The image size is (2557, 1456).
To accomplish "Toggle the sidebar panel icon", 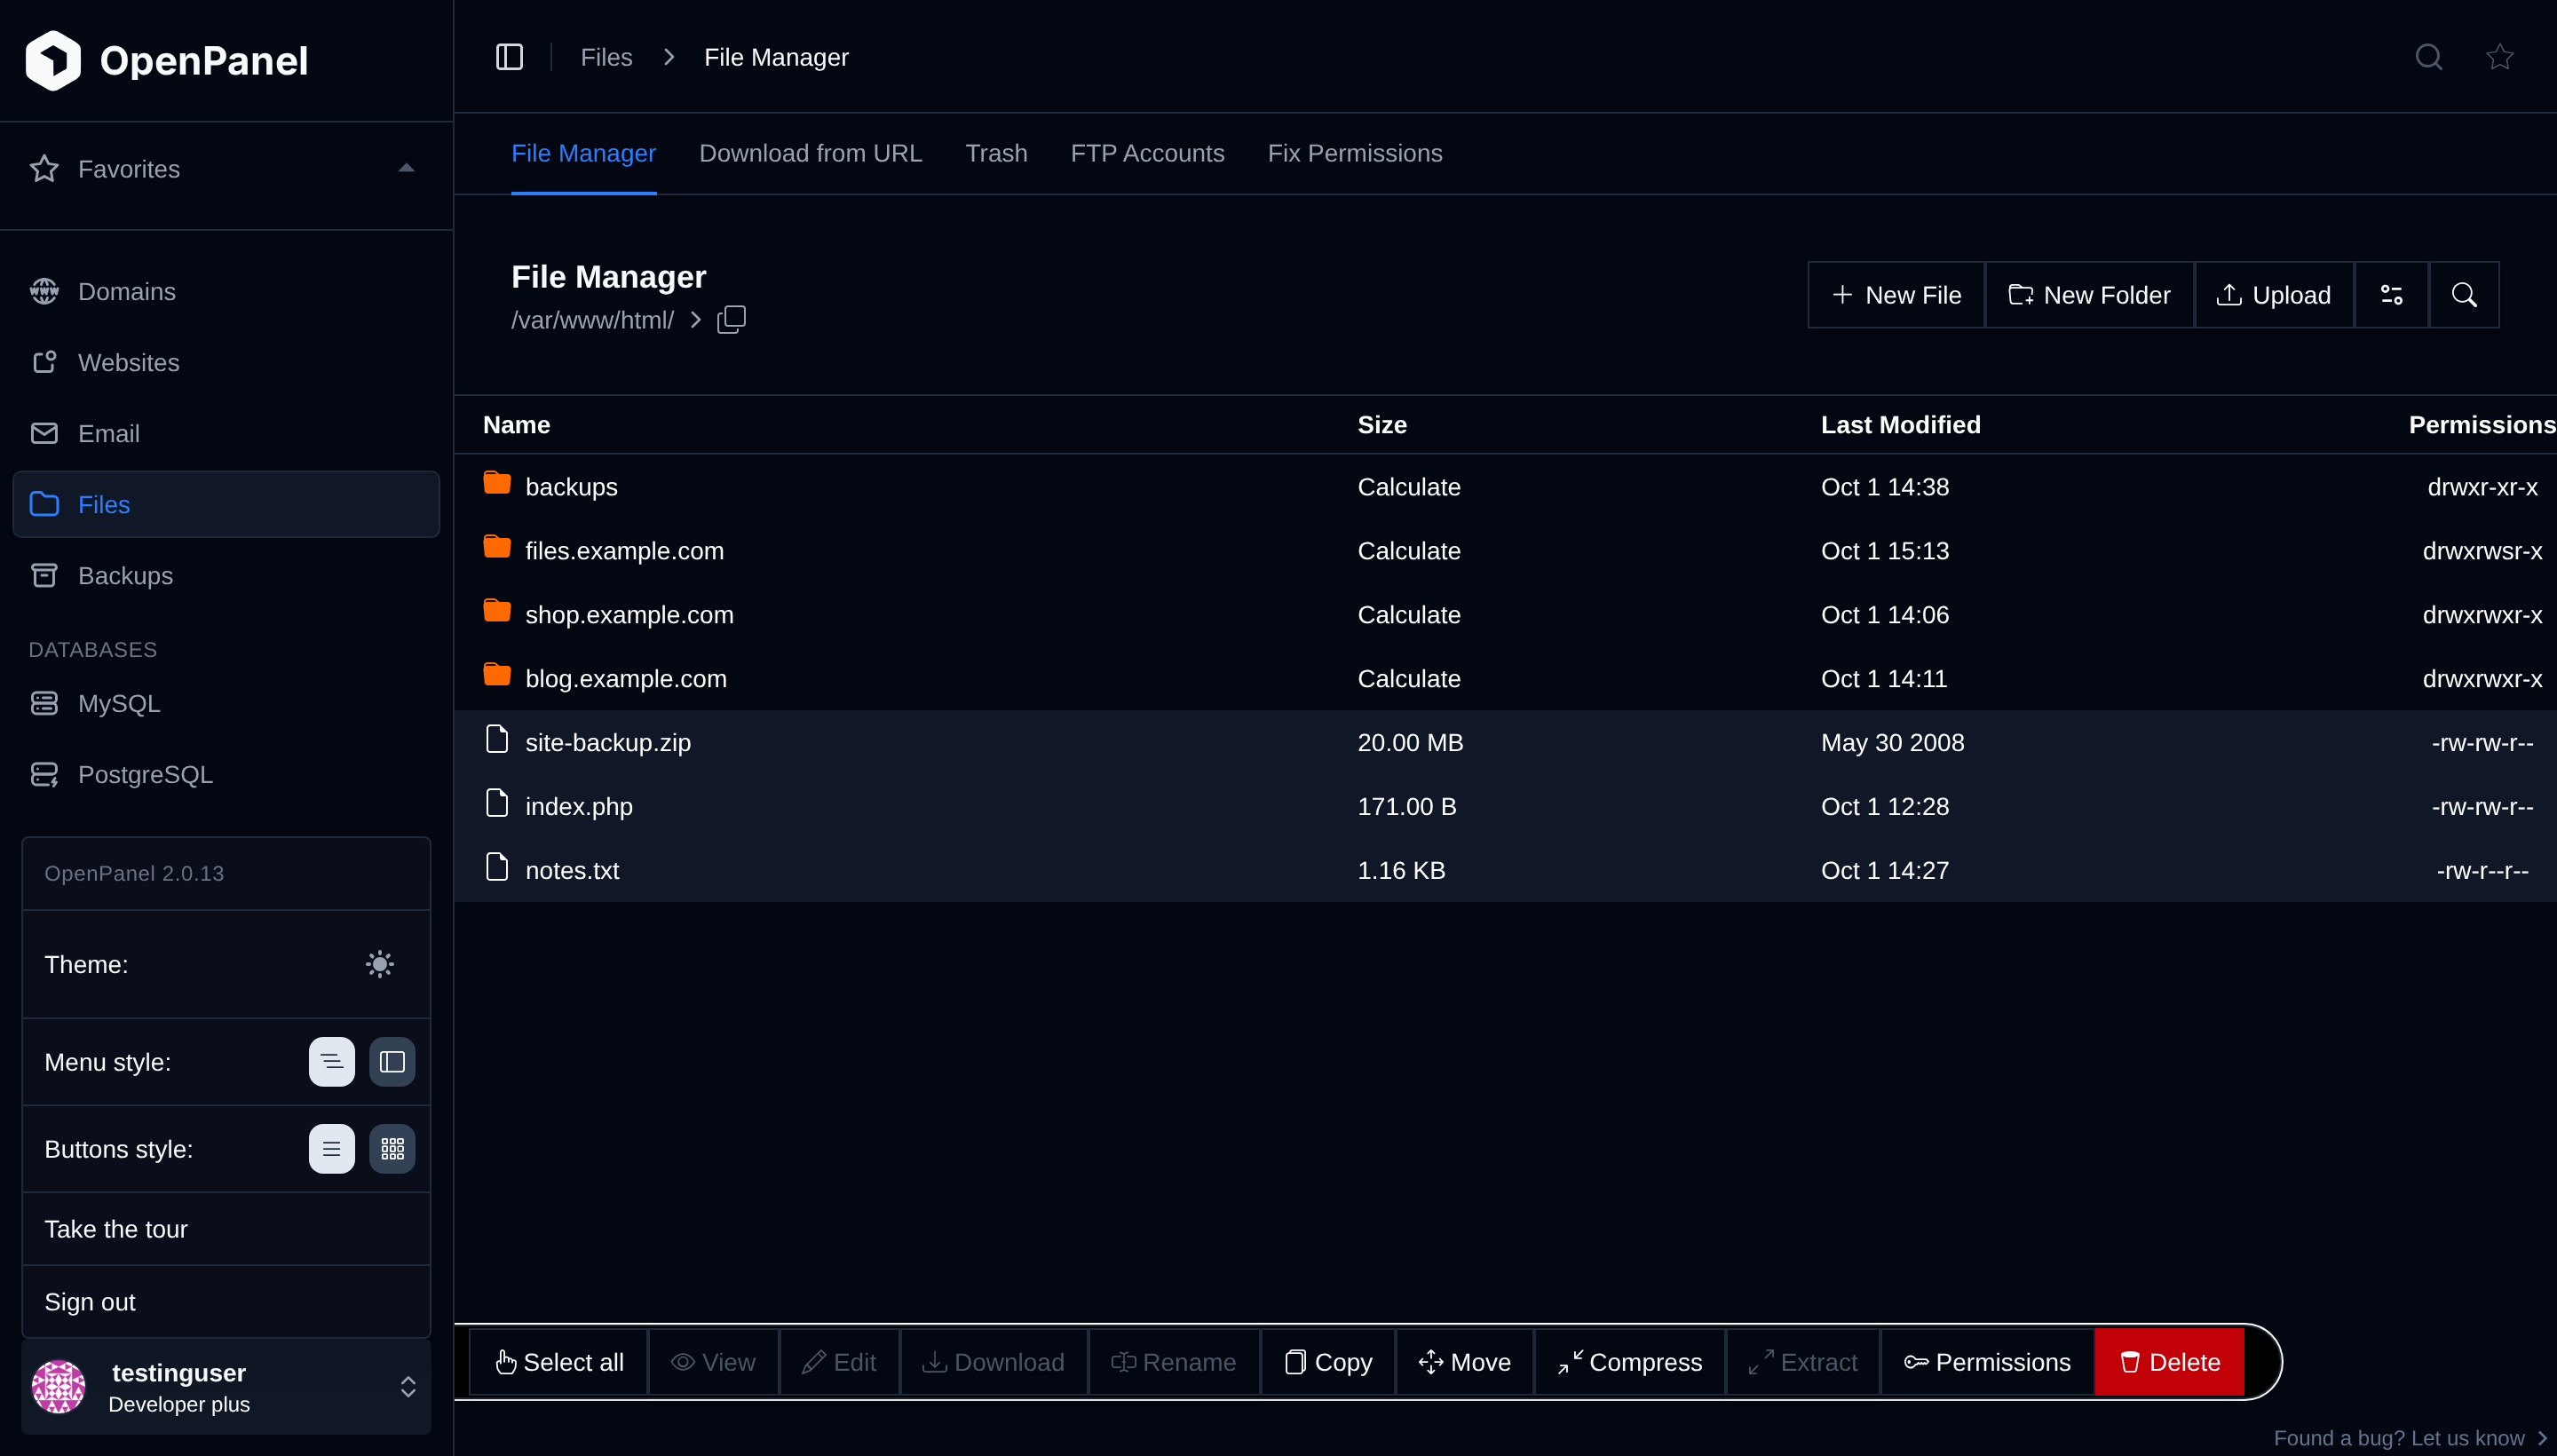I will tap(509, 57).
